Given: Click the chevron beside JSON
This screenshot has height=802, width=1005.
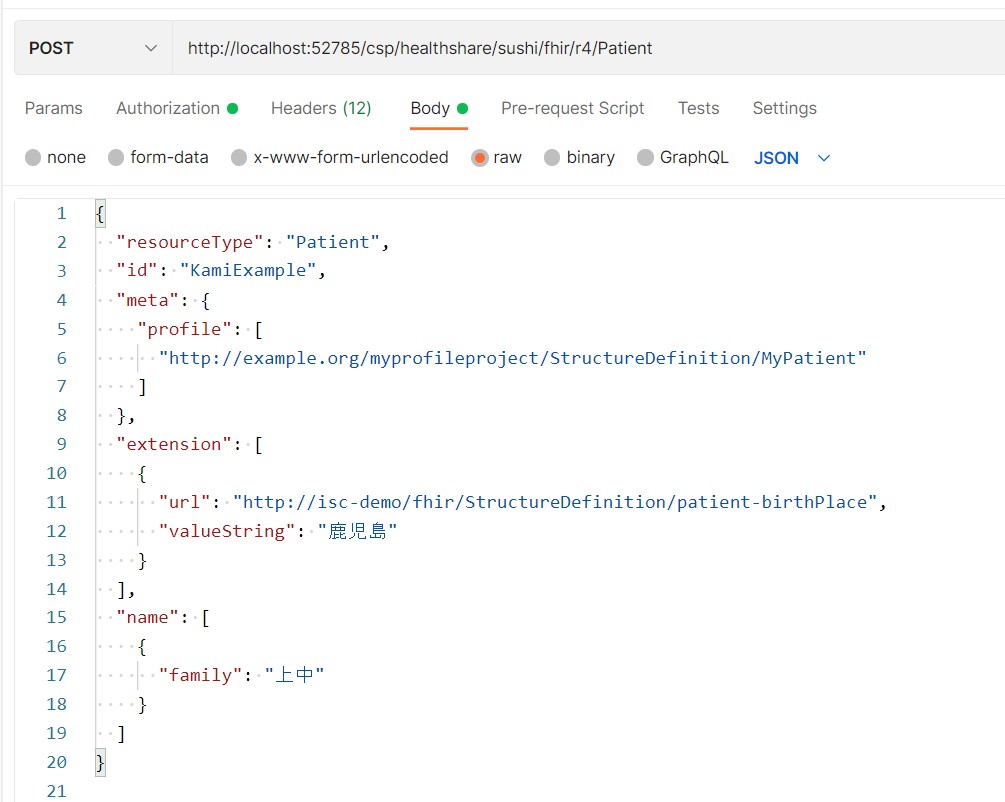Looking at the screenshot, I should pos(824,158).
